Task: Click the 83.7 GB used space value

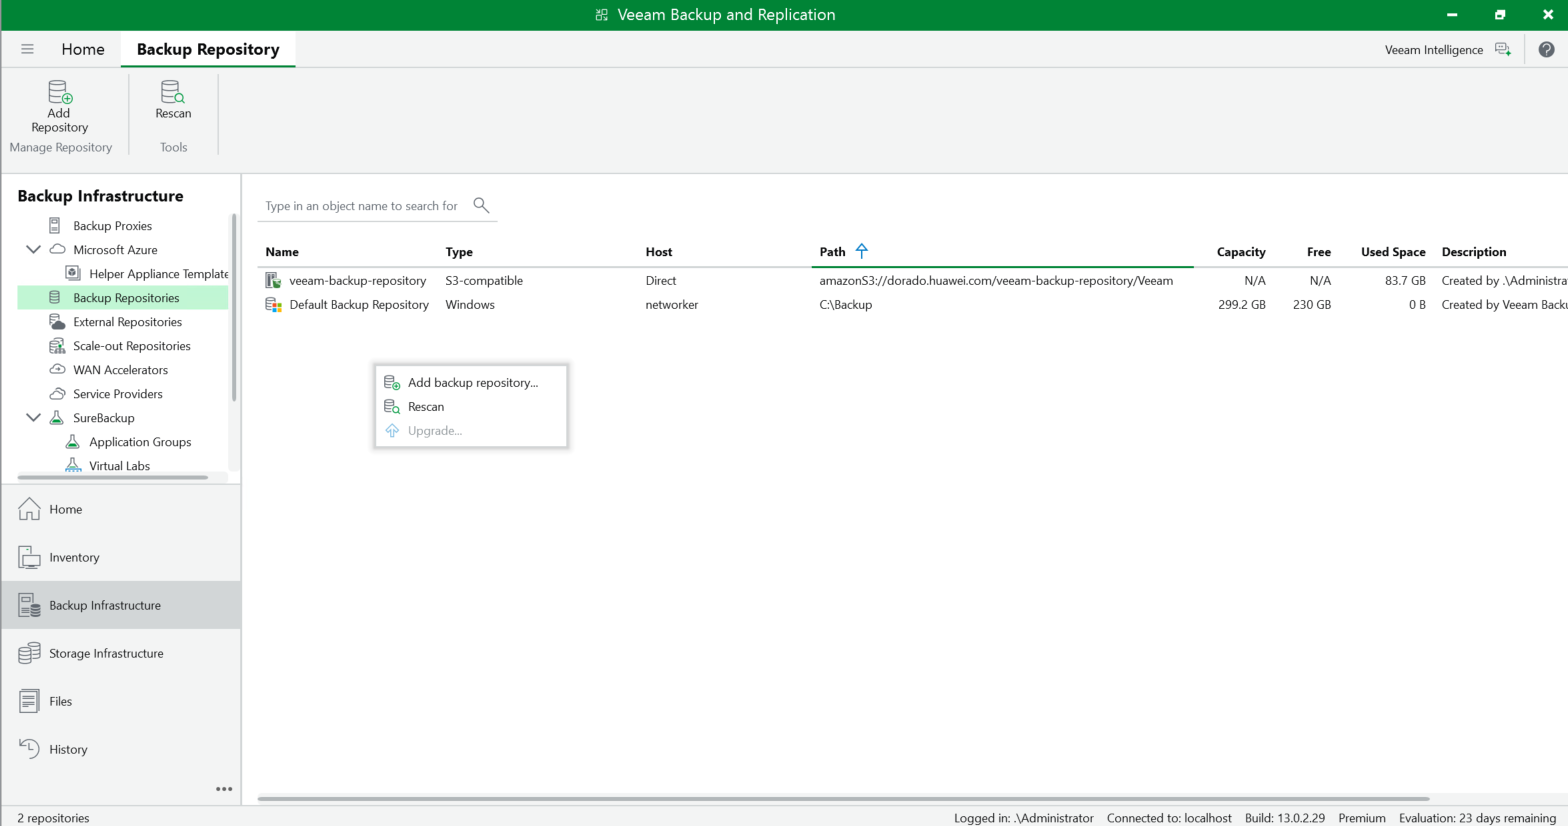Action: (x=1405, y=281)
